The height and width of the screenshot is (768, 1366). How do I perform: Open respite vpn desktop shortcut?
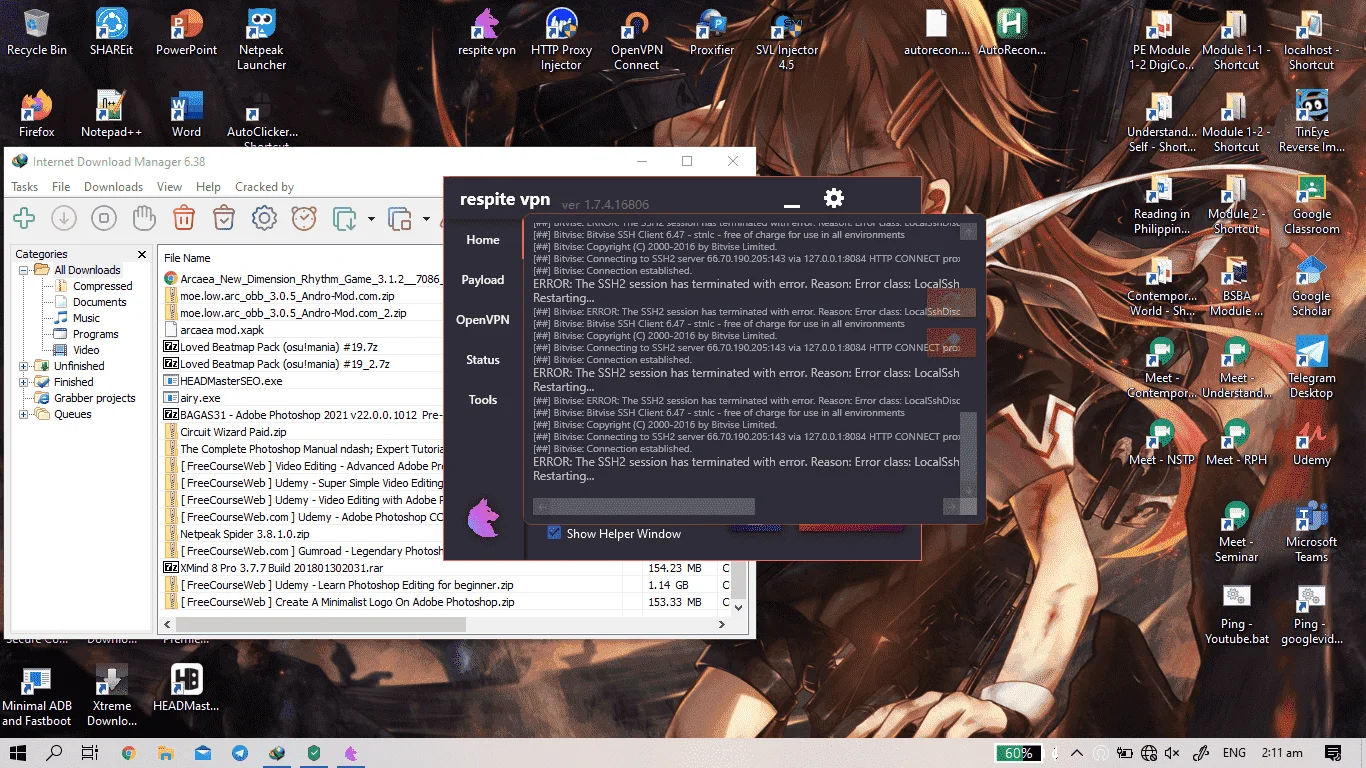coord(487,33)
